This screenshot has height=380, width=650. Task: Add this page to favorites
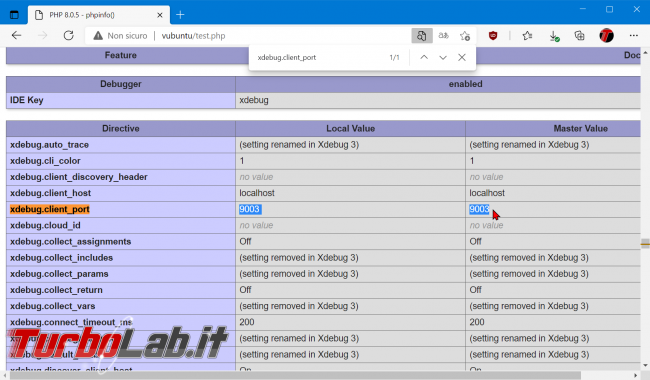[465, 36]
